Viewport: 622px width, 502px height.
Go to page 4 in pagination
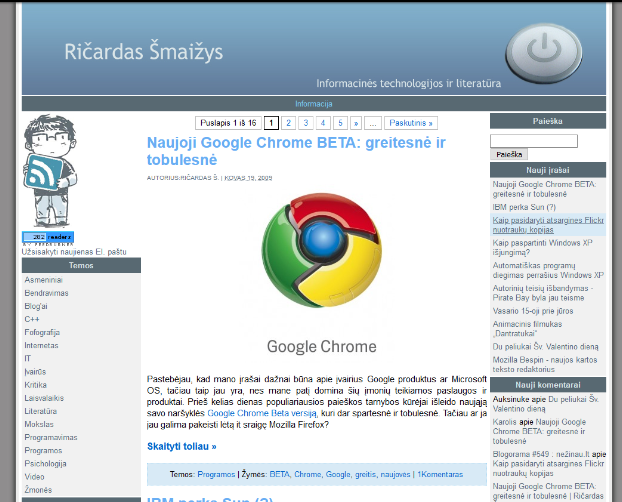(x=323, y=123)
